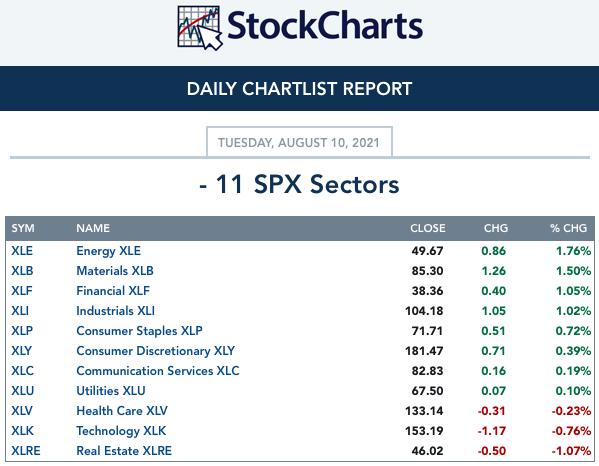This screenshot has height=466, width=599.
Task: Click the Health Care XLV link
Action: coord(122,411)
